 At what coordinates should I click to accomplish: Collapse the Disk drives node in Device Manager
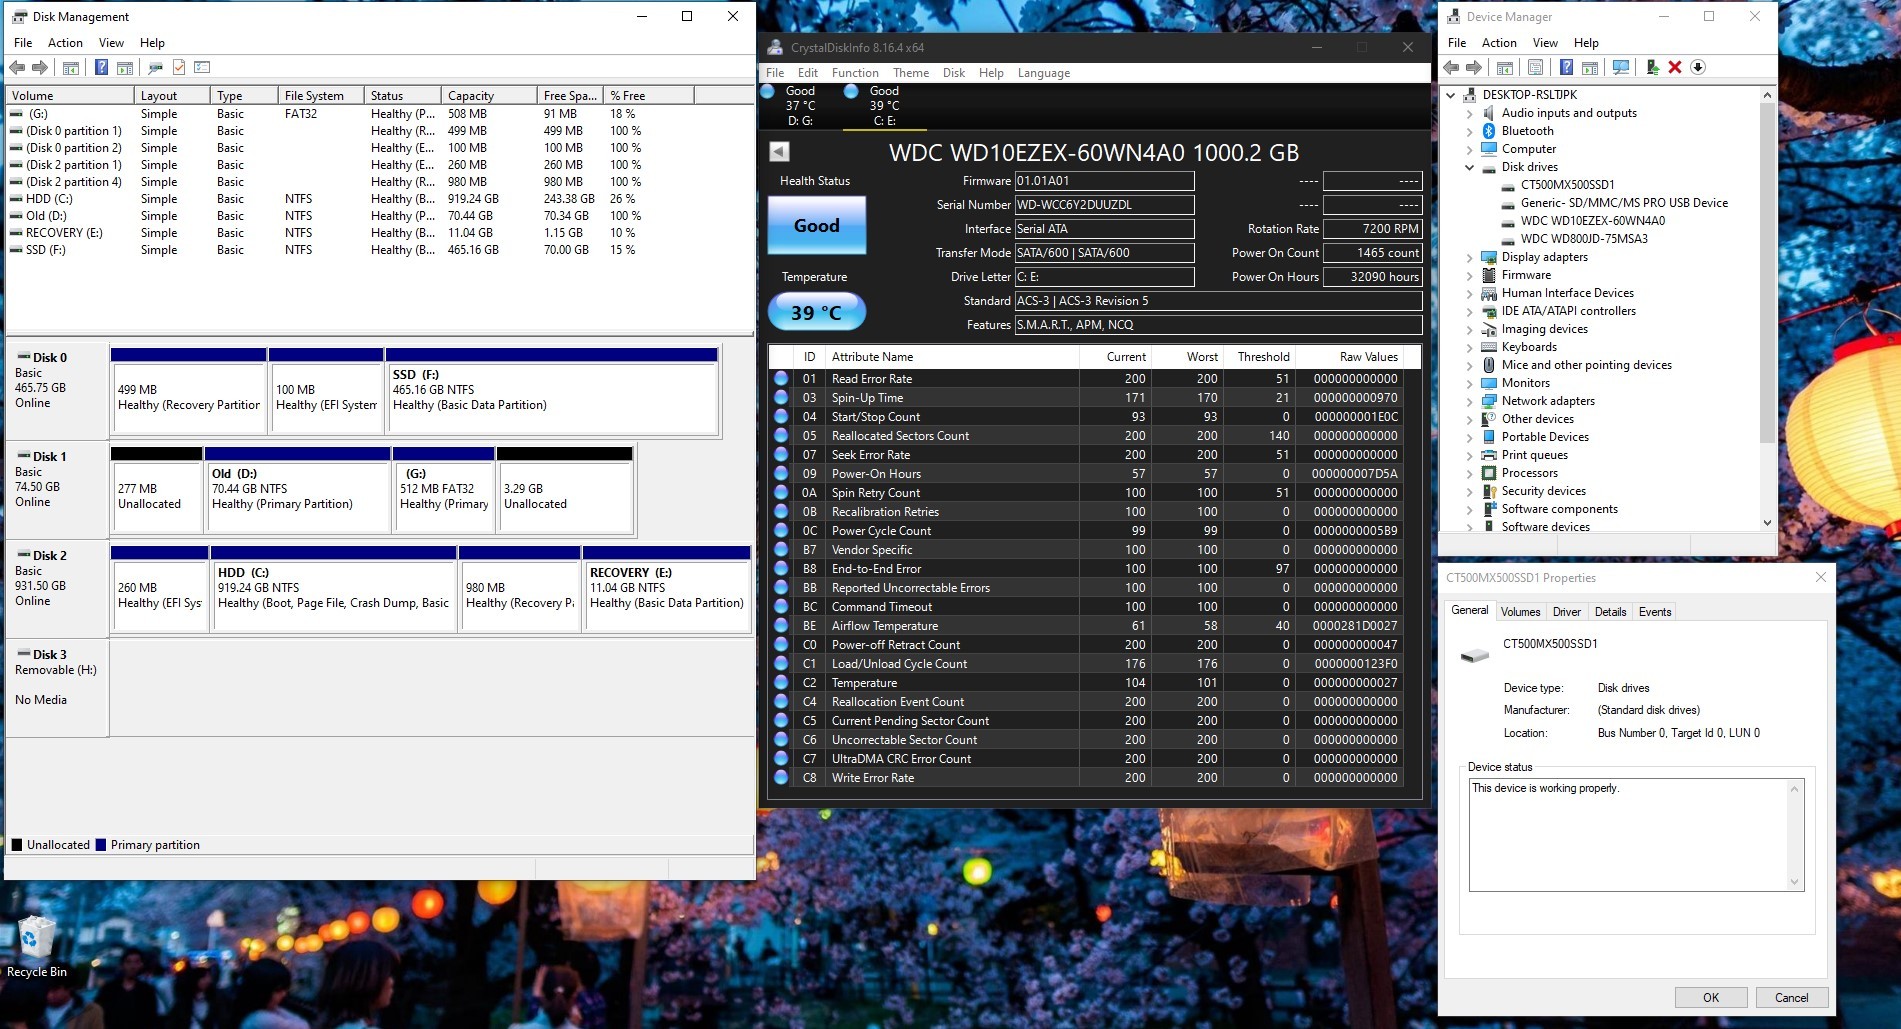point(1469,167)
